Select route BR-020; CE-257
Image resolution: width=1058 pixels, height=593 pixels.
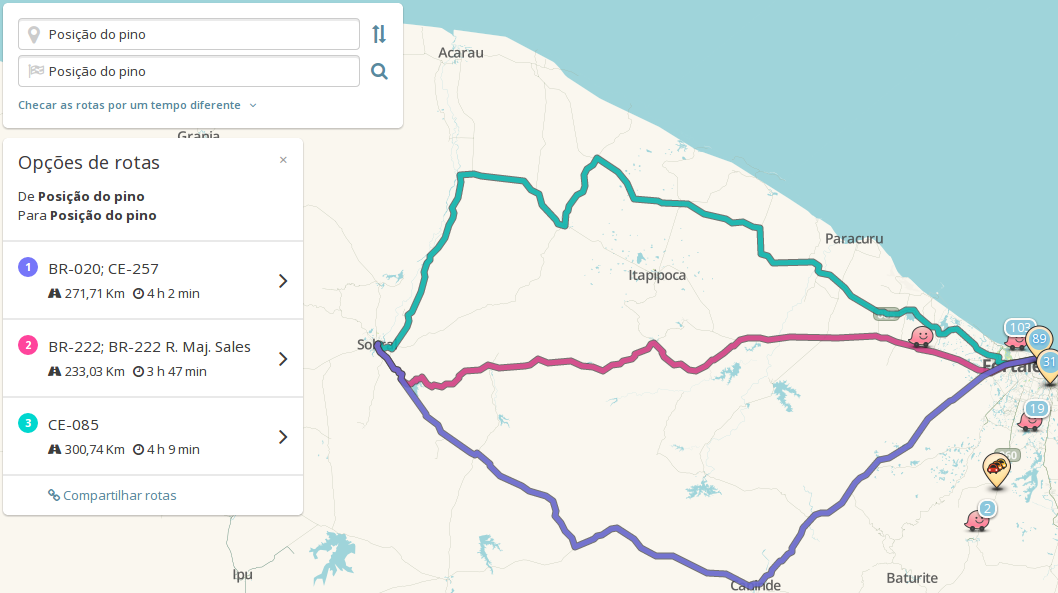[x=153, y=280]
